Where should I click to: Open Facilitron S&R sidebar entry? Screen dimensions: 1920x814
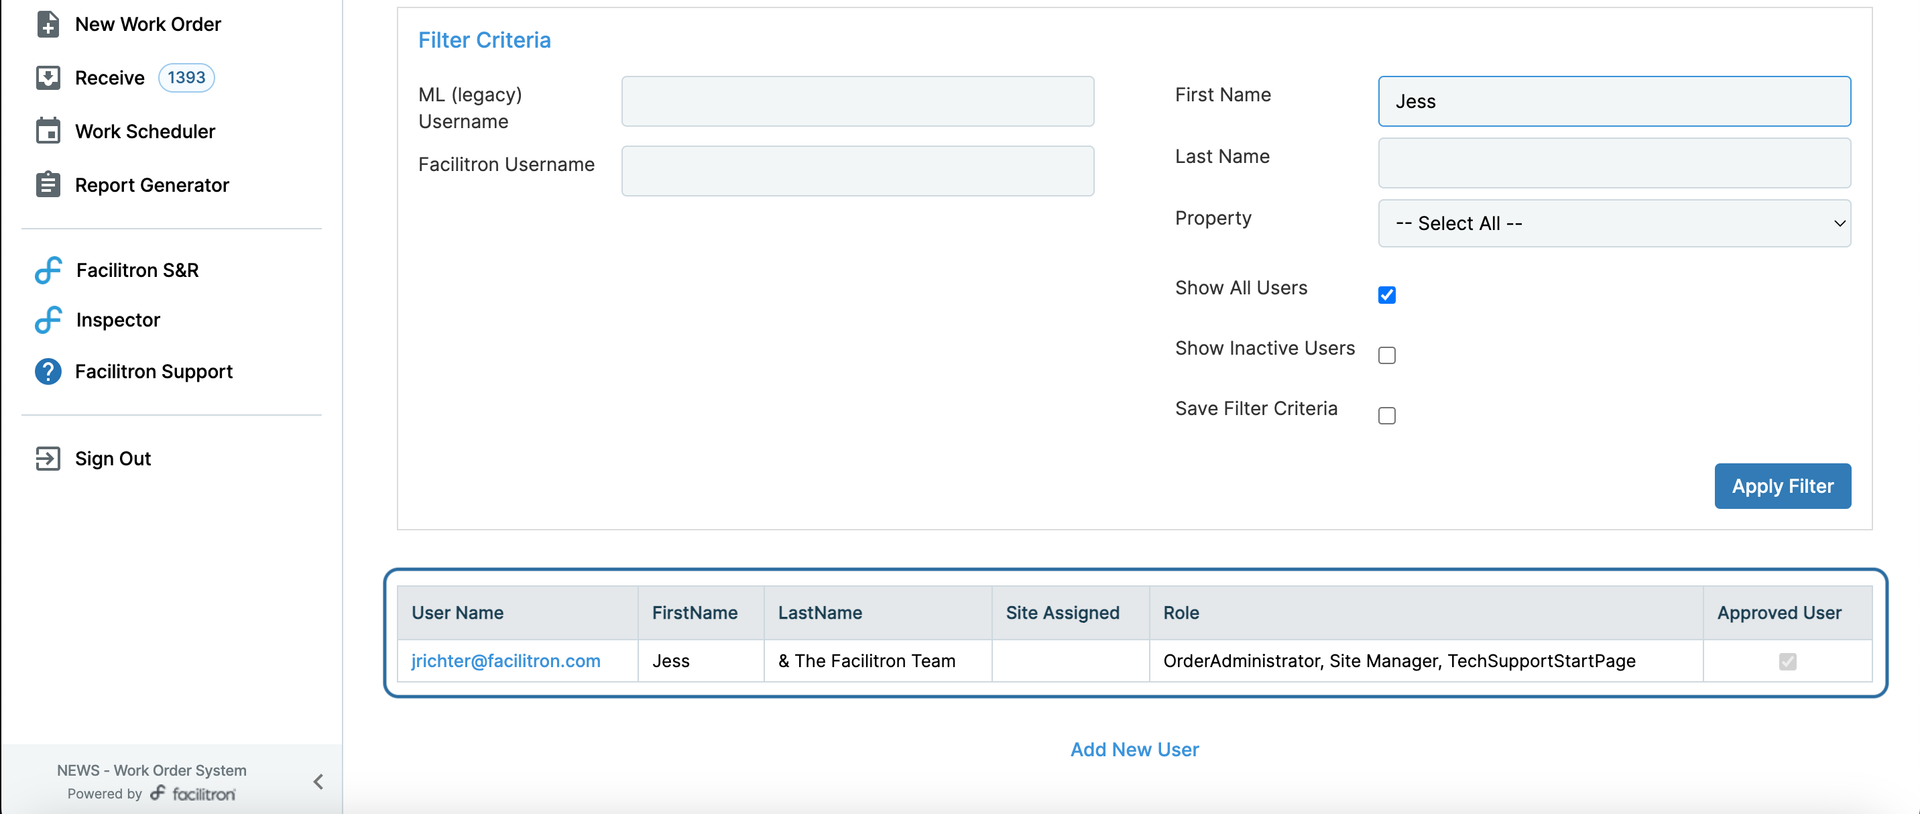(137, 270)
